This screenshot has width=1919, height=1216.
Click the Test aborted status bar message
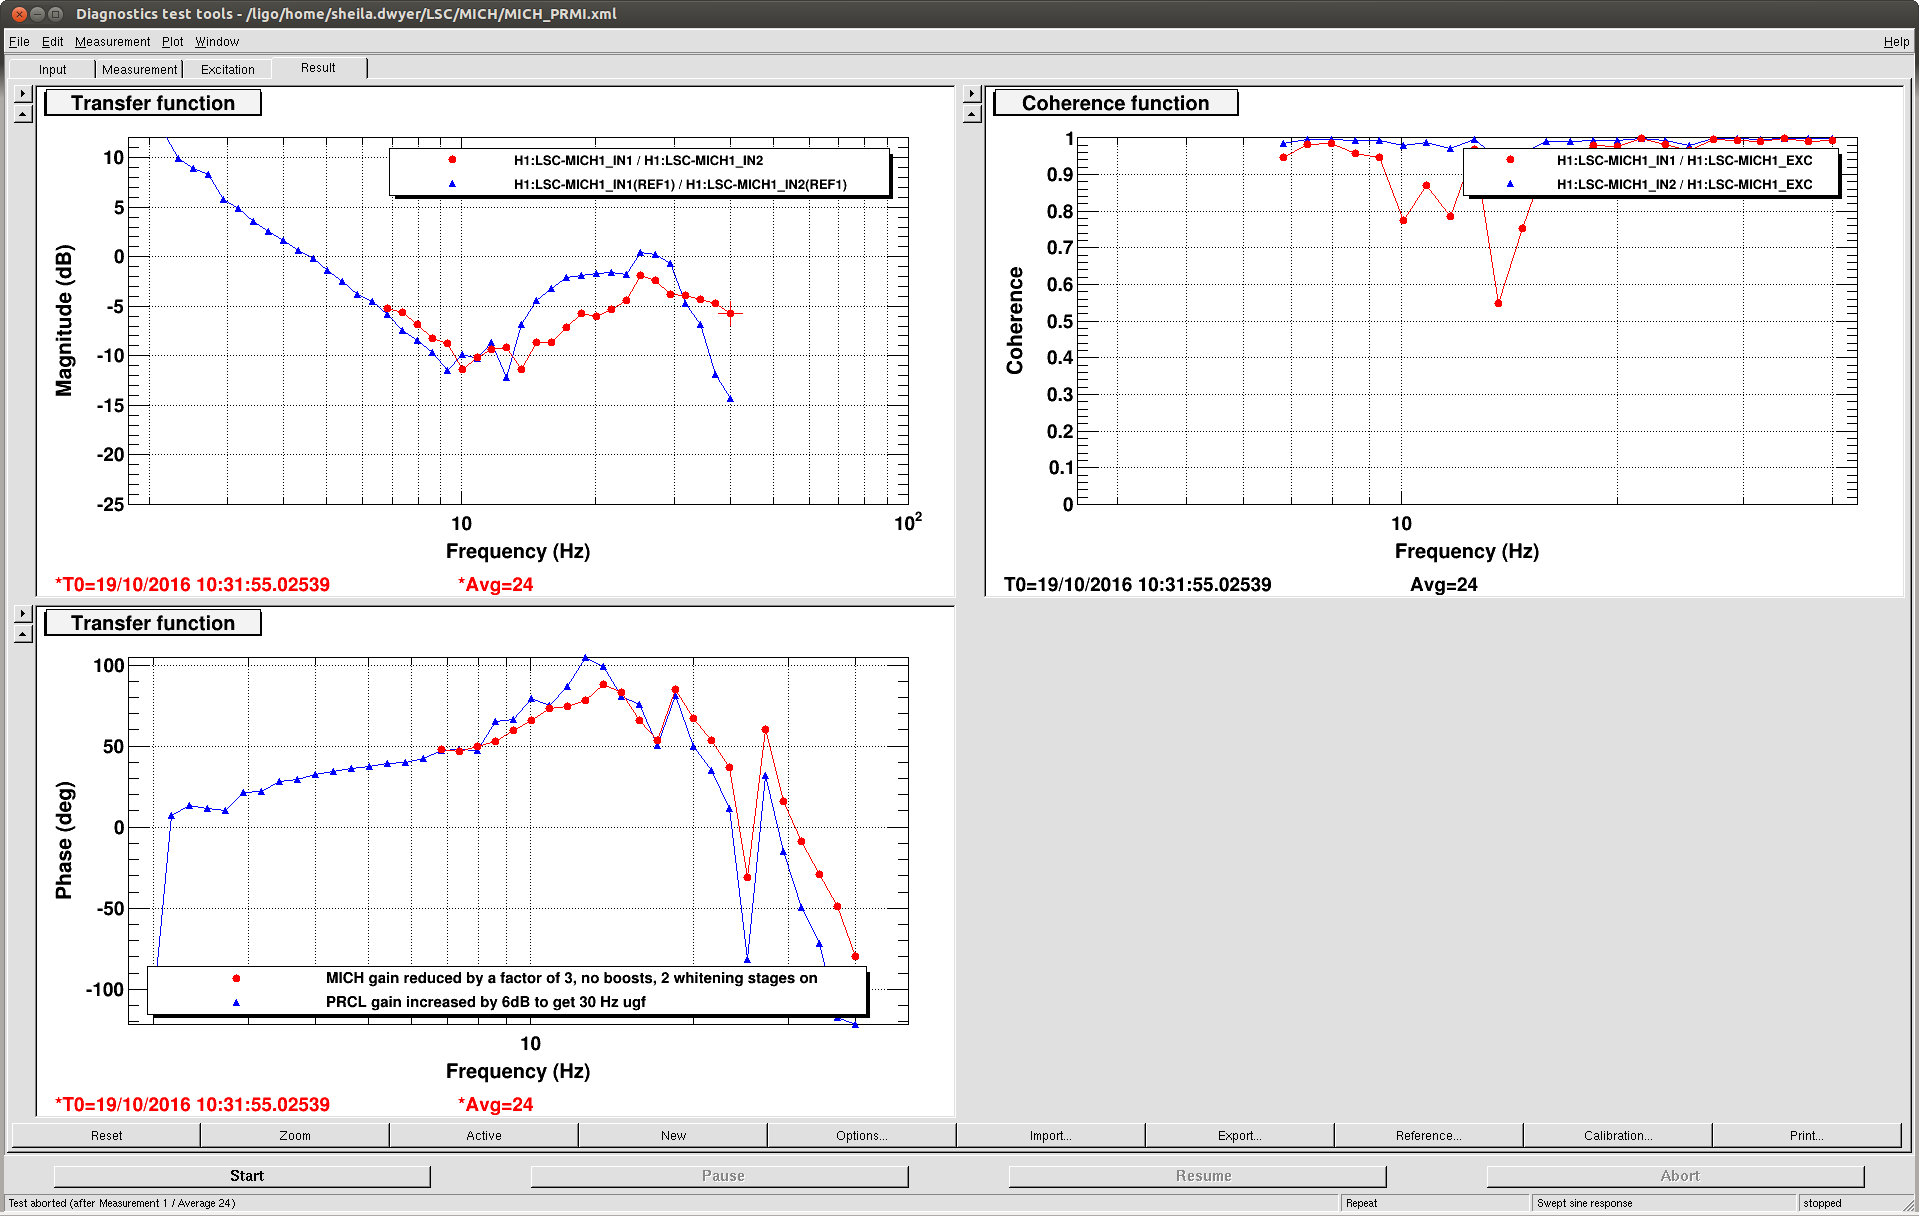tap(122, 1203)
